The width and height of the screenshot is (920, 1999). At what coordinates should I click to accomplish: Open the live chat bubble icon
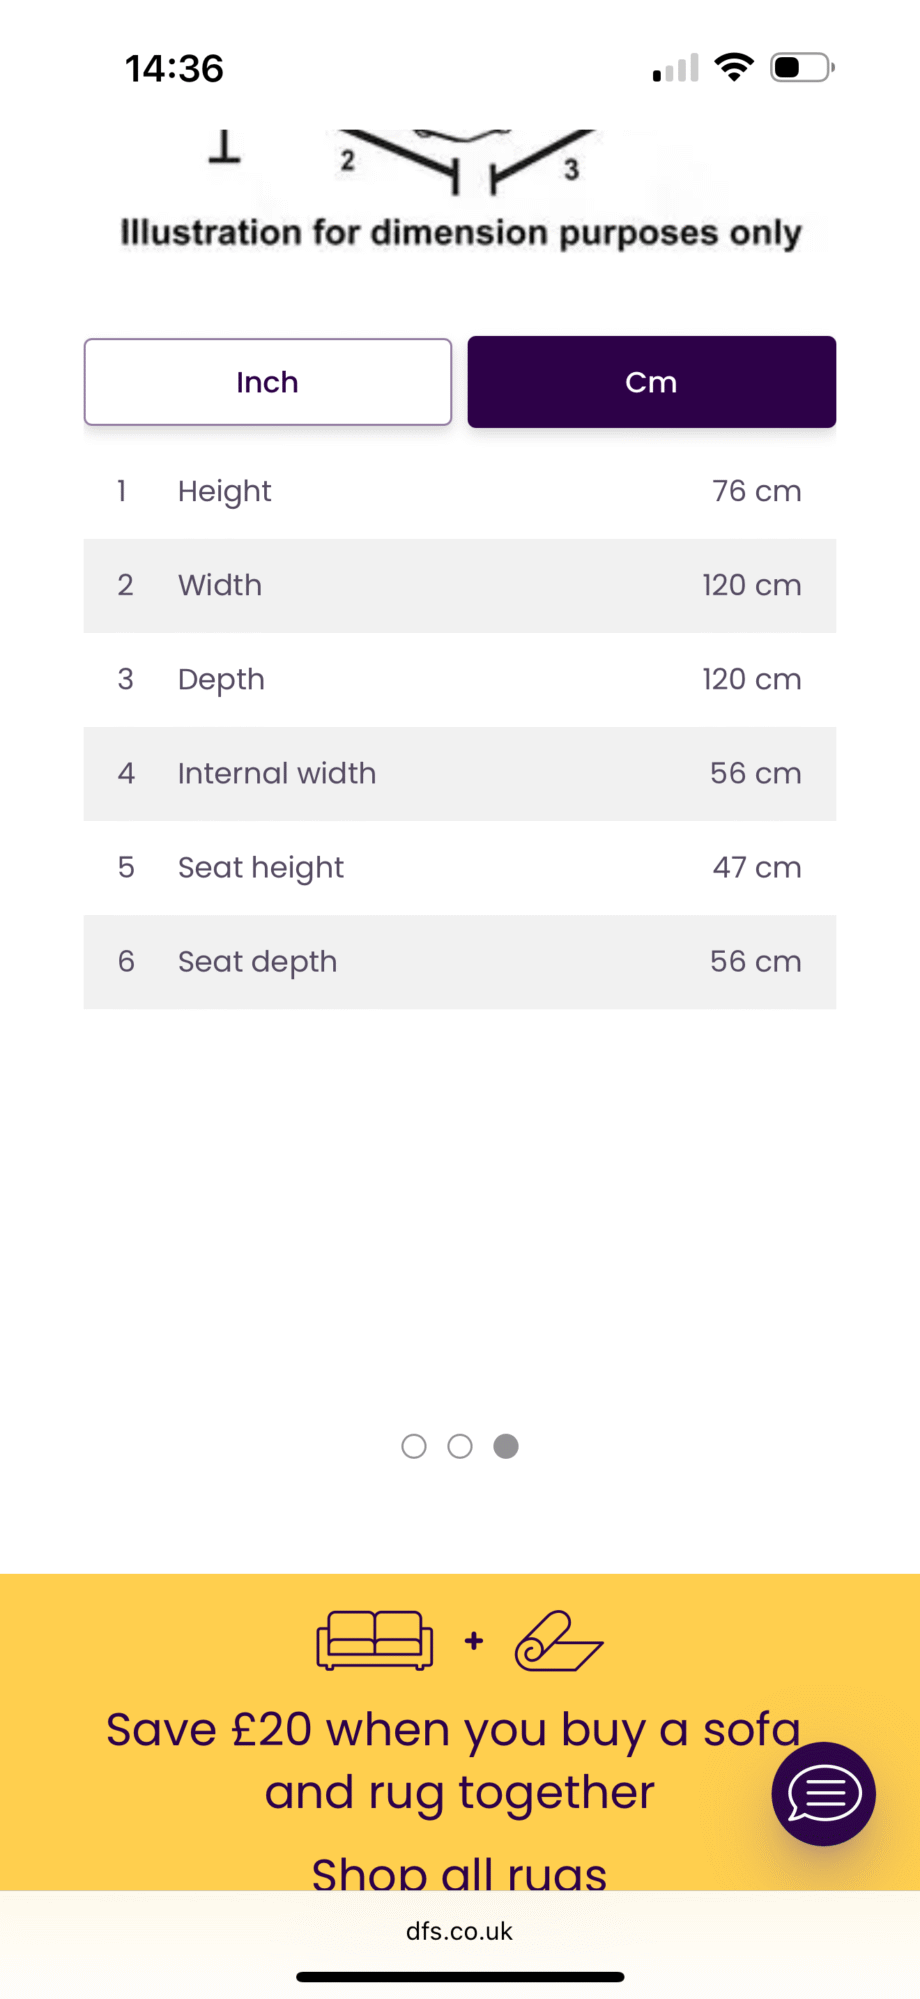(x=823, y=1794)
